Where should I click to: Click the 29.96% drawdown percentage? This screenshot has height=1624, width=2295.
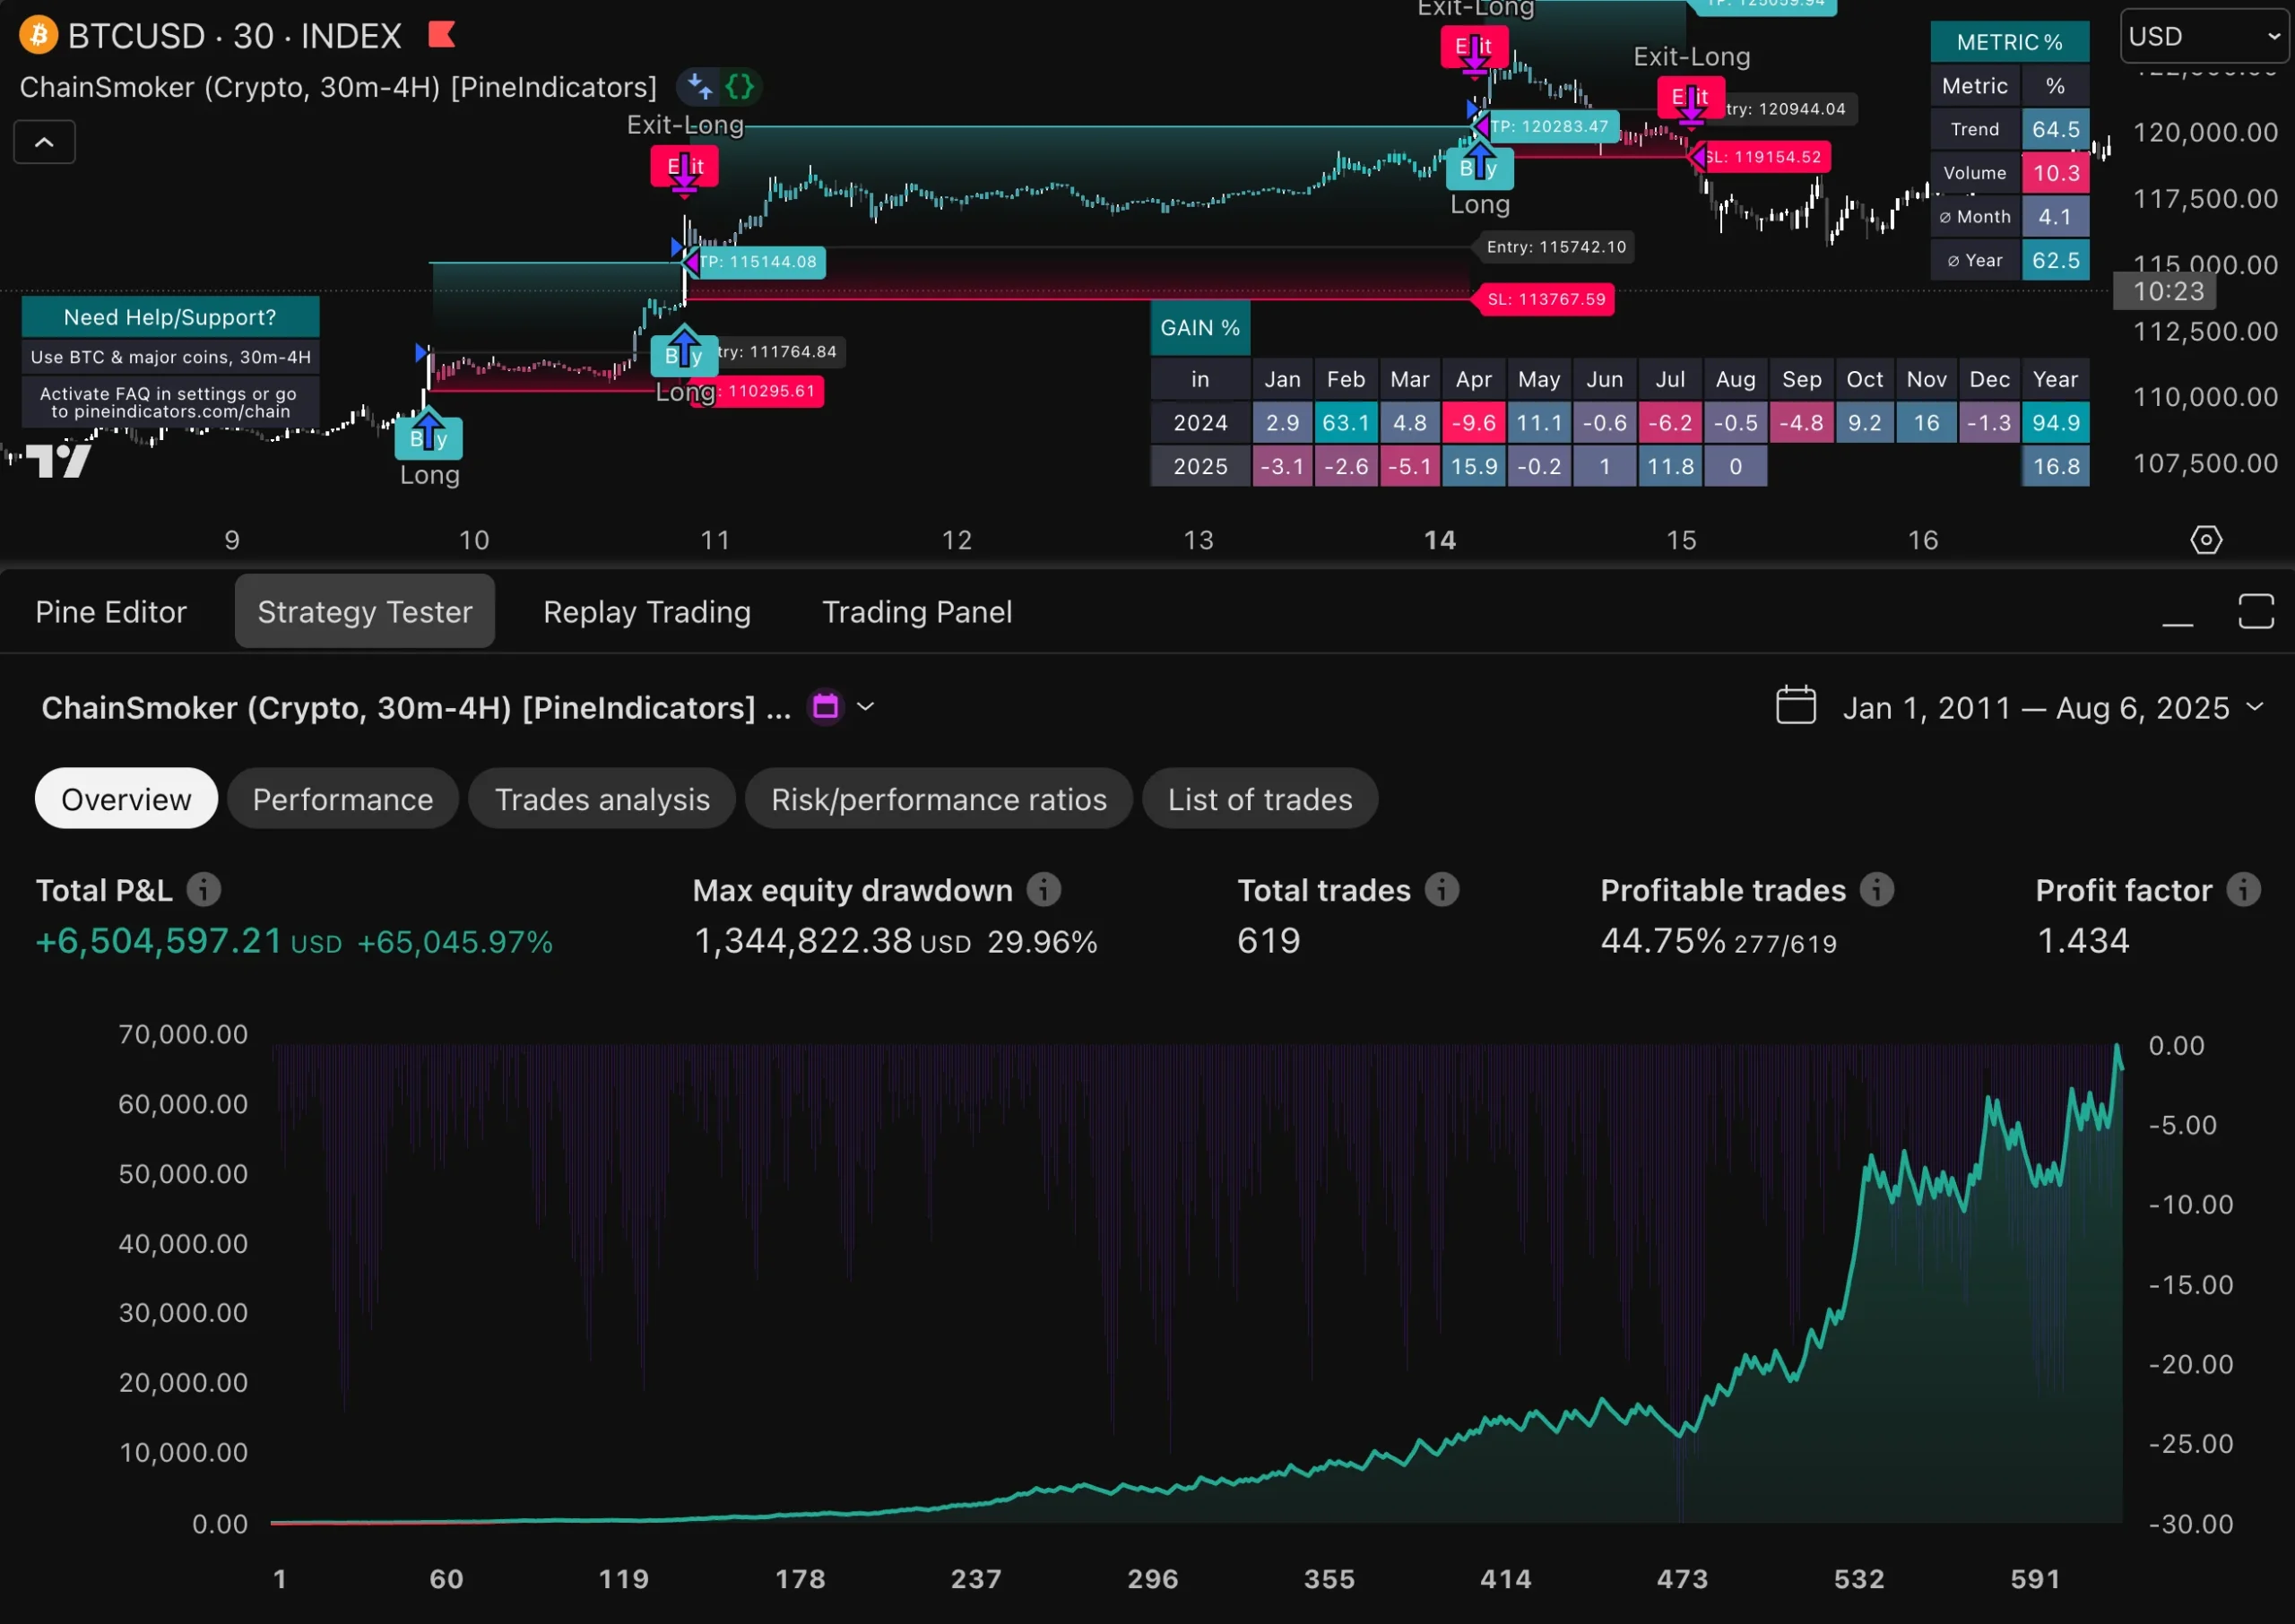[1042, 943]
